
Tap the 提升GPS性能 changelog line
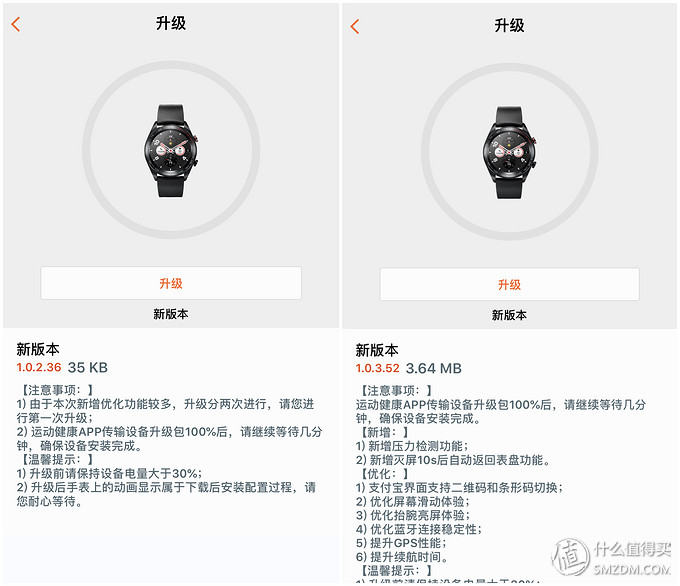pos(401,543)
